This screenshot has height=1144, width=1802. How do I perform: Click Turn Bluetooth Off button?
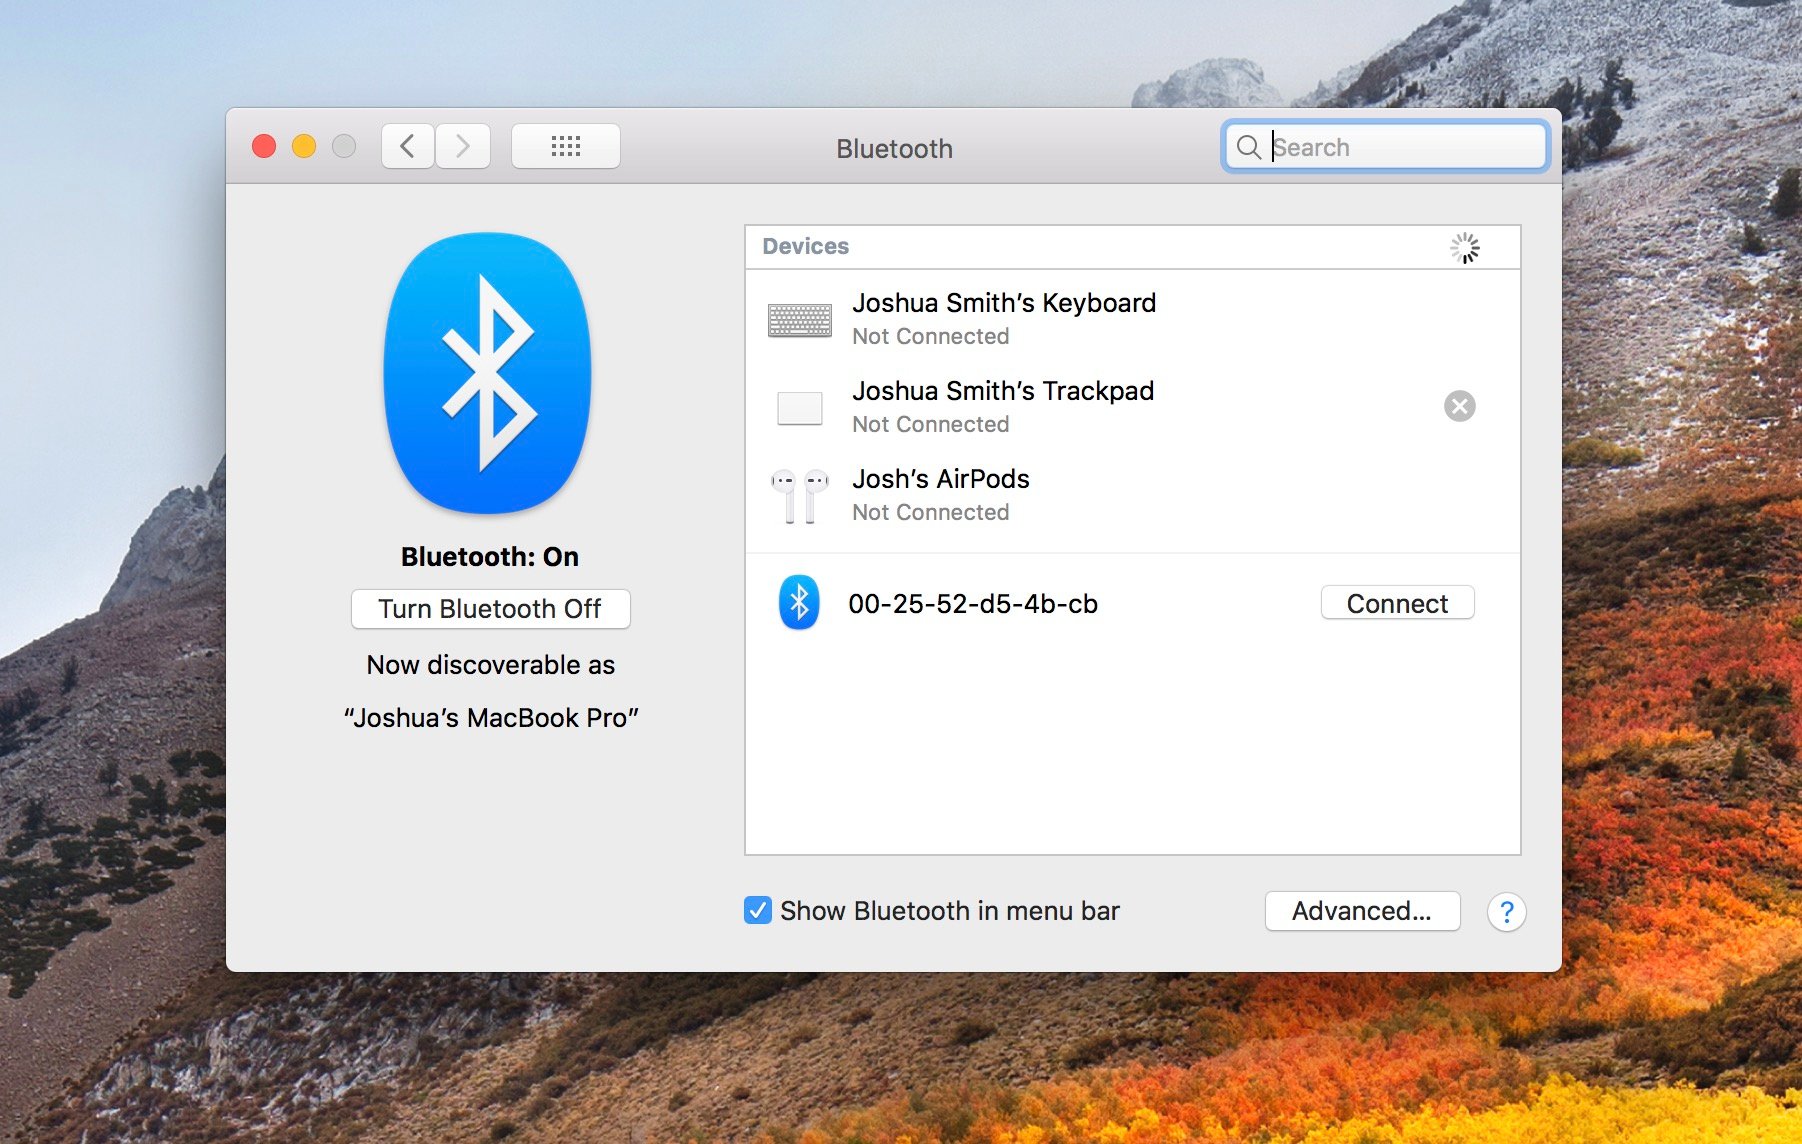pos(490,609)
